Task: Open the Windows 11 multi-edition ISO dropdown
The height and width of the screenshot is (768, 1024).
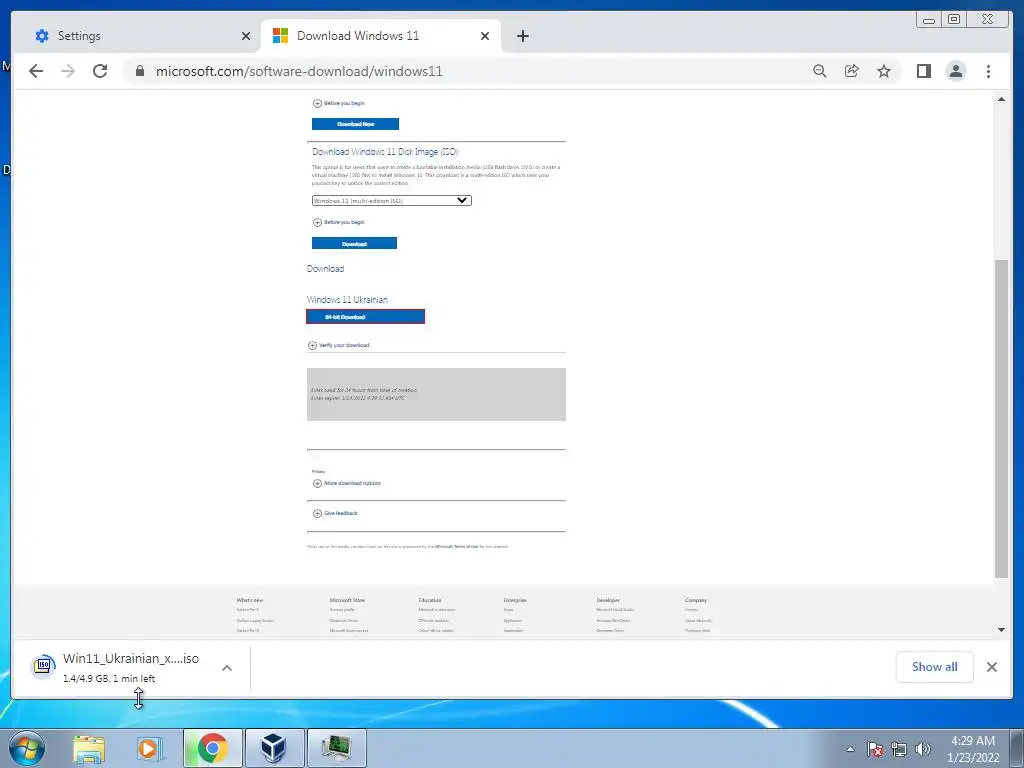Action: point(391,200)
